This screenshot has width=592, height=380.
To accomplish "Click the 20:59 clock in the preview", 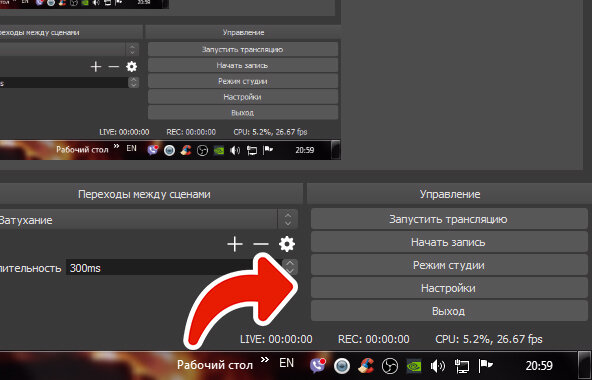I will [x=305, y=150].
